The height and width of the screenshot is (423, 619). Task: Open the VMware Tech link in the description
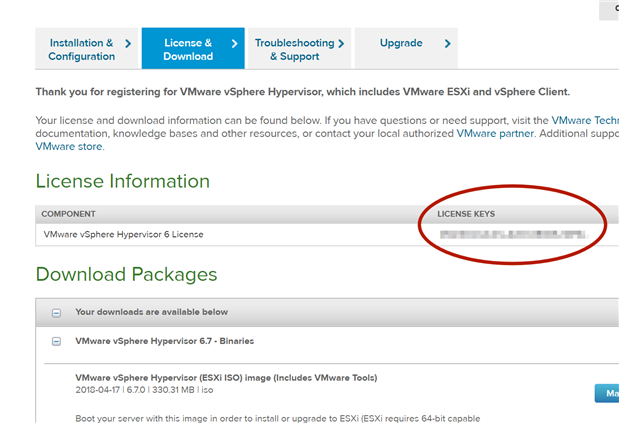(585, 120)
